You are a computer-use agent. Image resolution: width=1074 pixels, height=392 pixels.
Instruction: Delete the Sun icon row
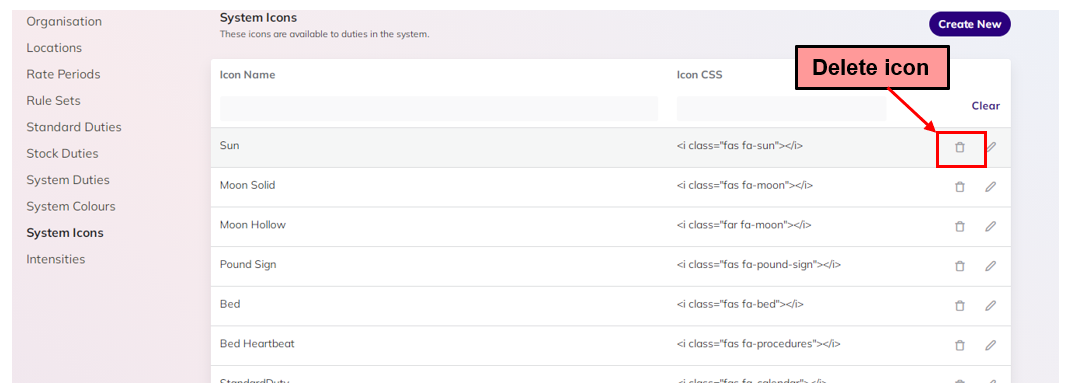pos(960,147)
